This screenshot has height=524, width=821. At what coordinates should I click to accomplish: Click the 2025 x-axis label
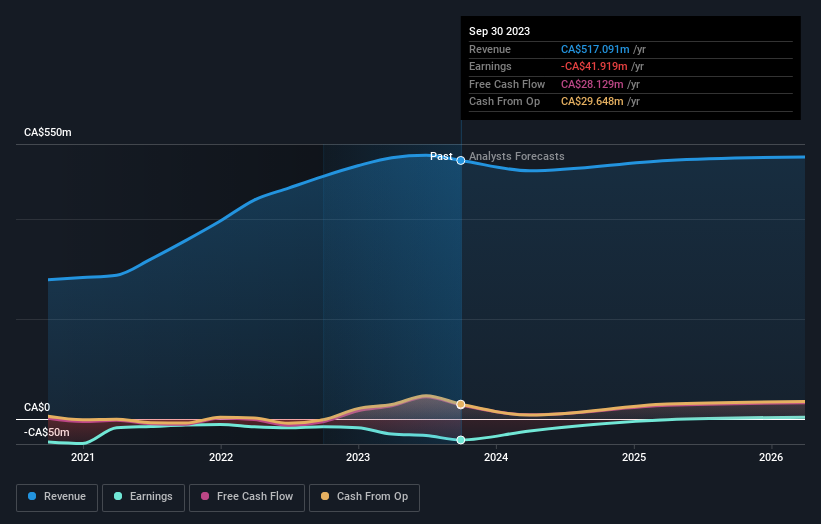point(634,457)
